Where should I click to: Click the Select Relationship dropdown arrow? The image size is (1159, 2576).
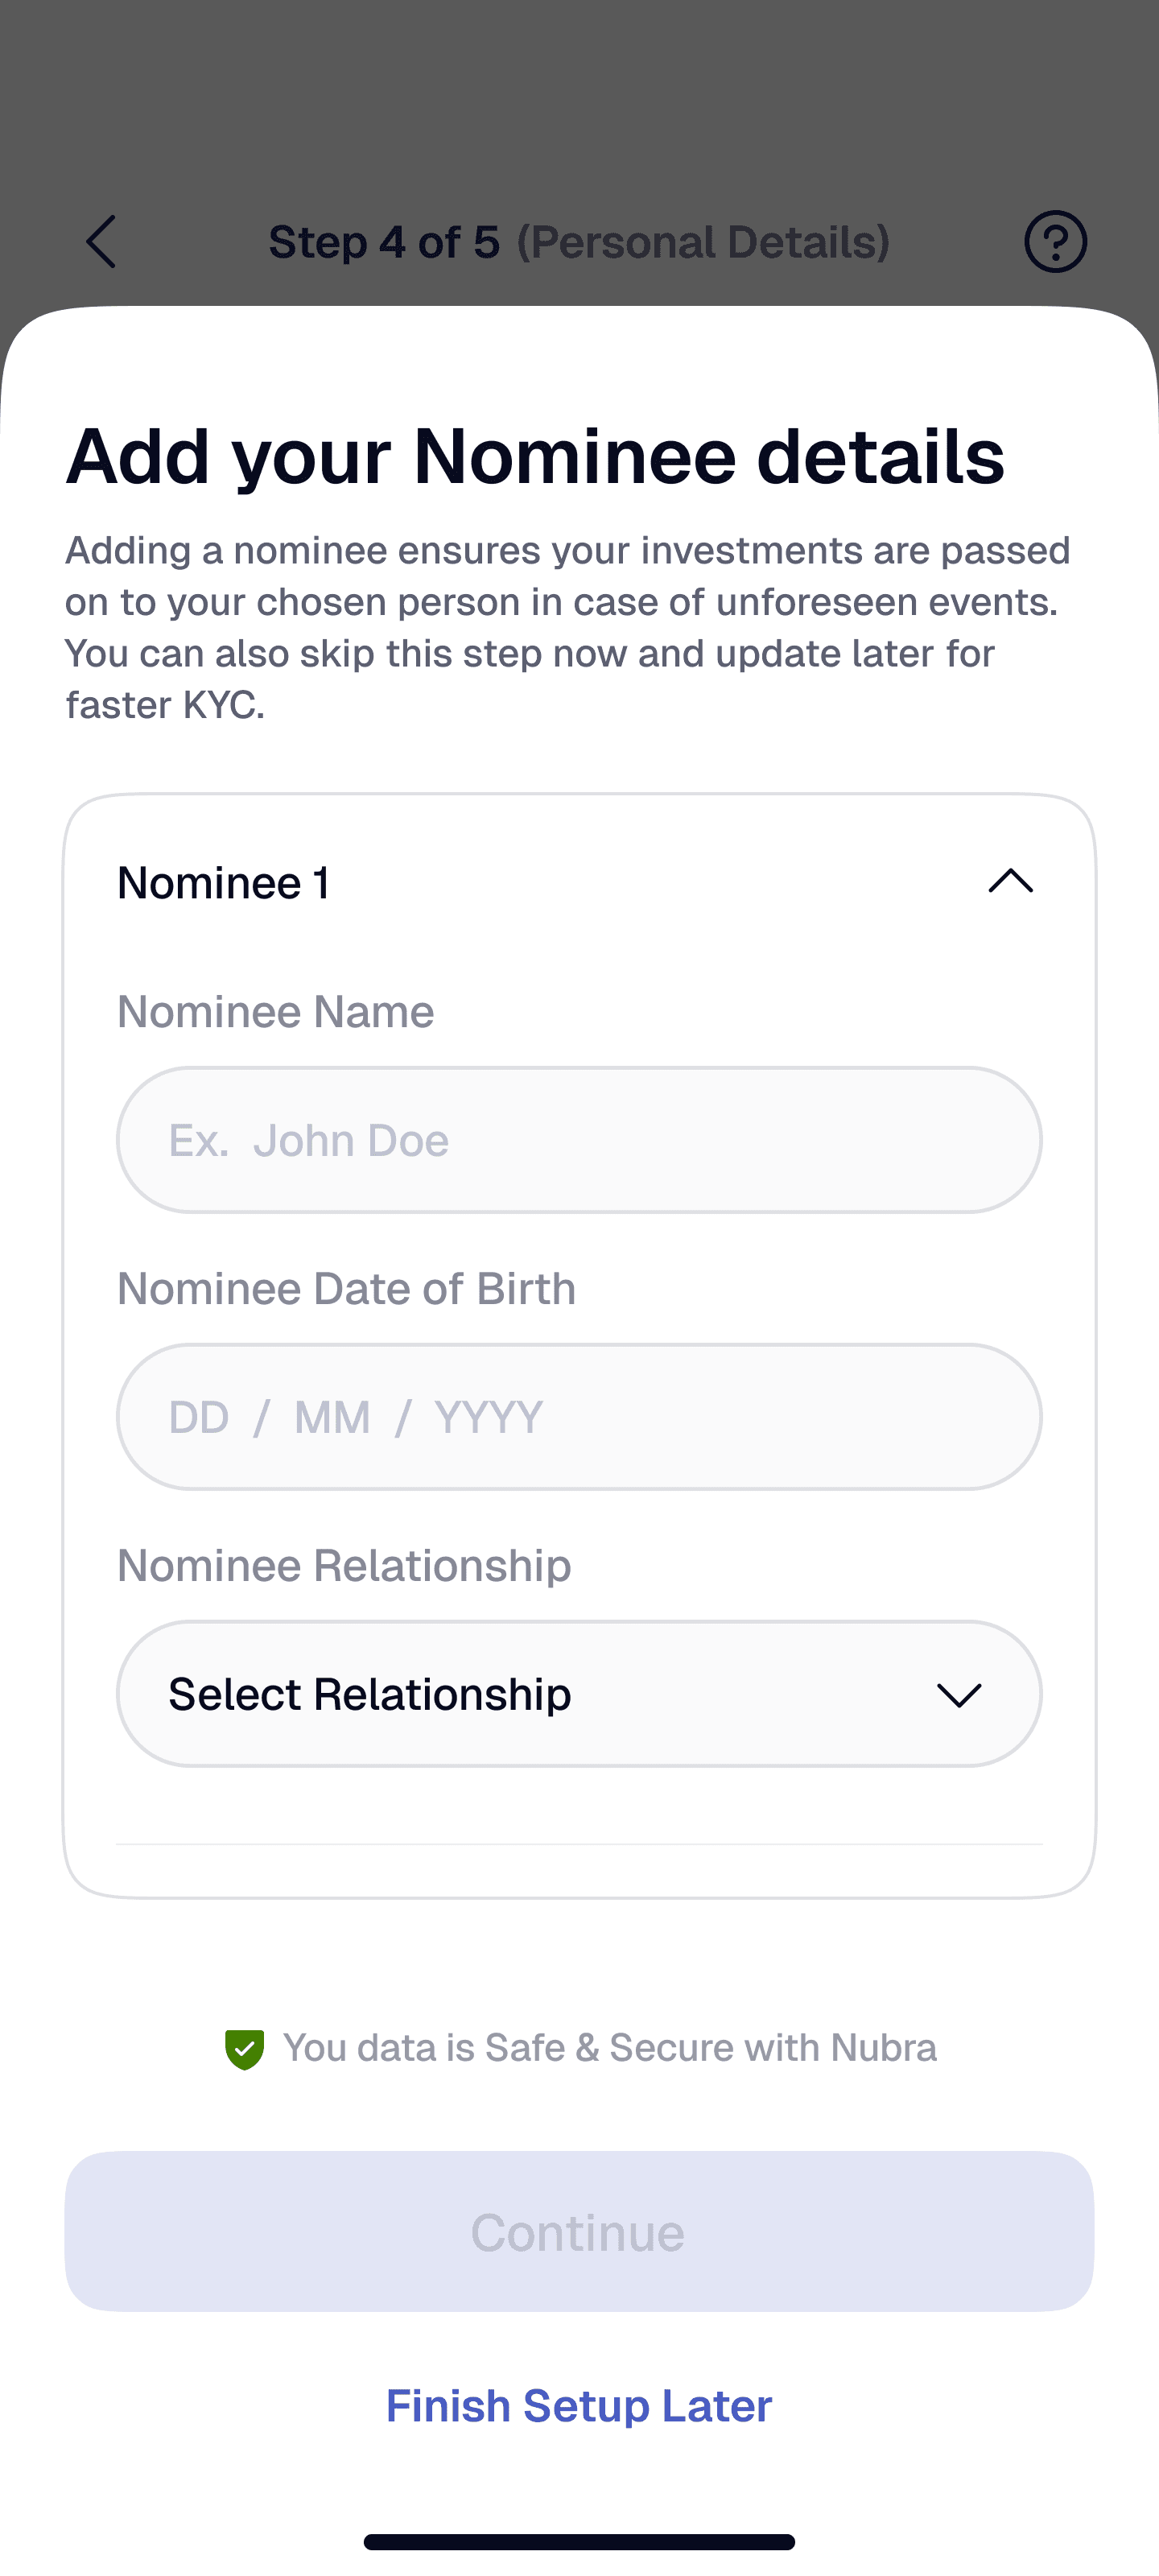point(958,1695)
